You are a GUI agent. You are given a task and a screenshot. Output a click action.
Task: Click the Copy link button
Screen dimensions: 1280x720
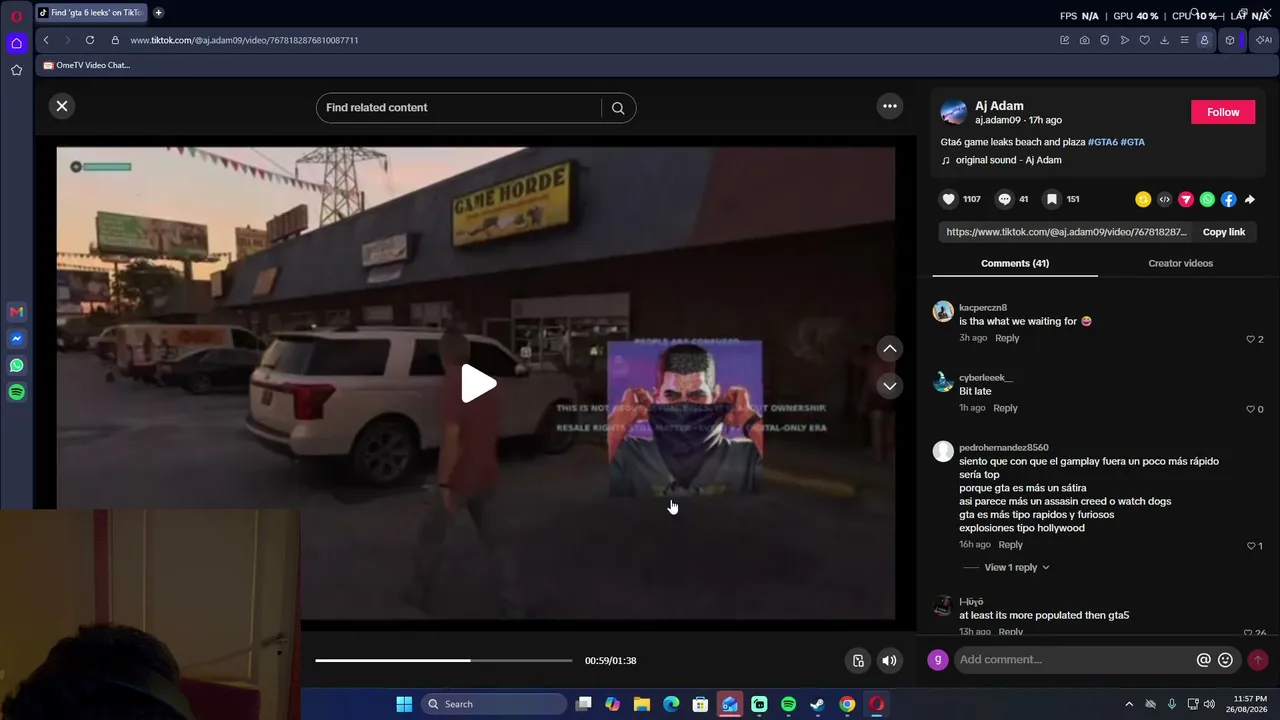click(1224, 232)
